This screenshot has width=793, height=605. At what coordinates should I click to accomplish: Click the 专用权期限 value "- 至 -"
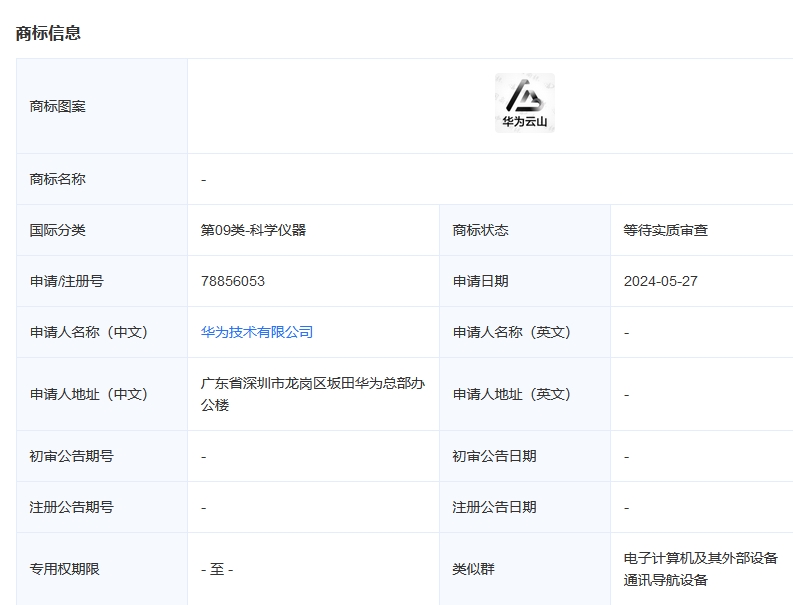[217, 569]
